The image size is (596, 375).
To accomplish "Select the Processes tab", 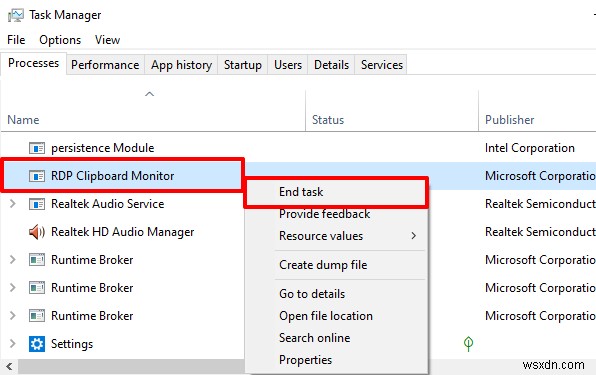I will [x=33, y=63].
